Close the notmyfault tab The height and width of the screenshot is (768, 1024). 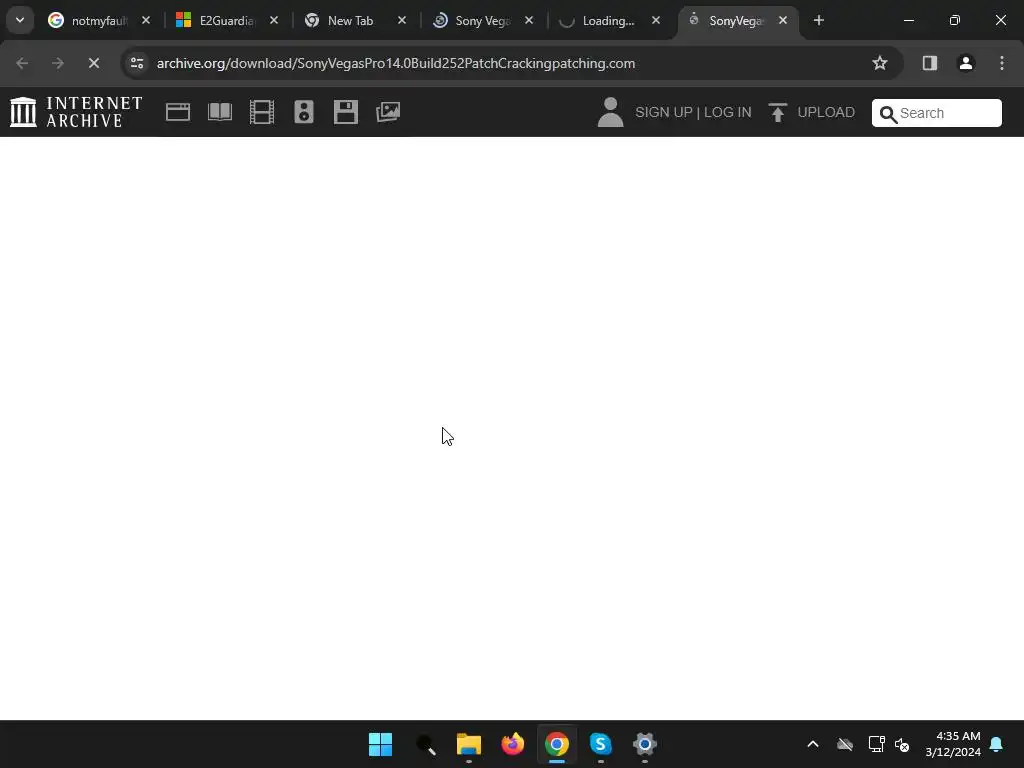(x=146, y=21)
